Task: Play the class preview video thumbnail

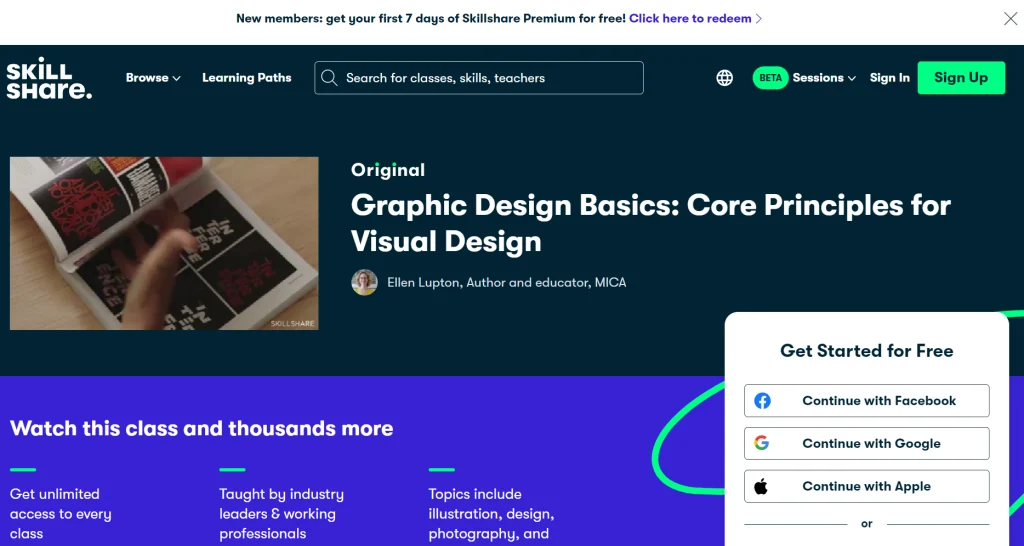Action: [x=164, y=243]
